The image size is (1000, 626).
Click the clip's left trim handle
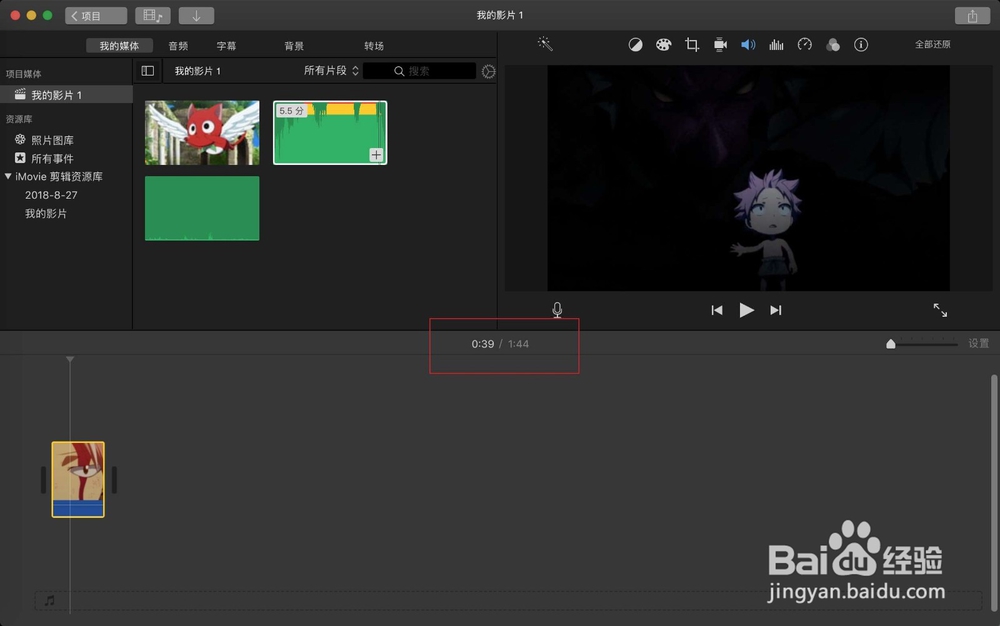43,479
